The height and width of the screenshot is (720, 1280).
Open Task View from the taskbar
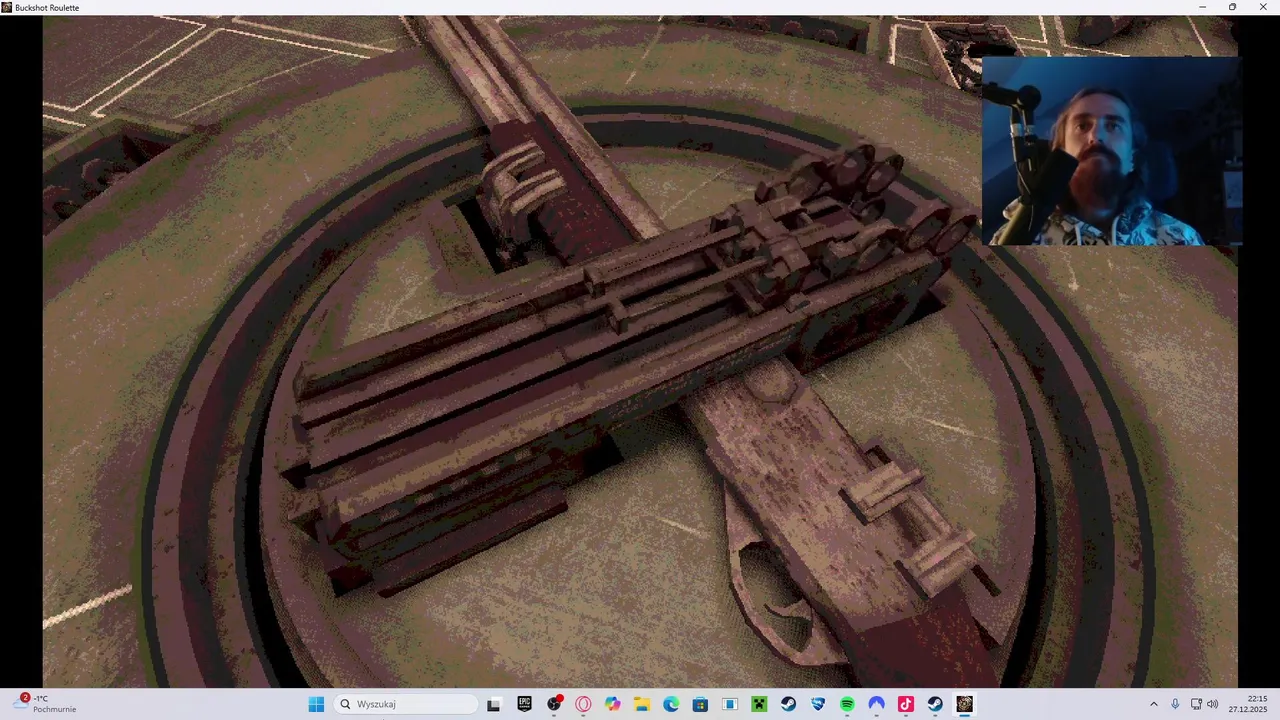pyautogui.click(x=493, y=704)
